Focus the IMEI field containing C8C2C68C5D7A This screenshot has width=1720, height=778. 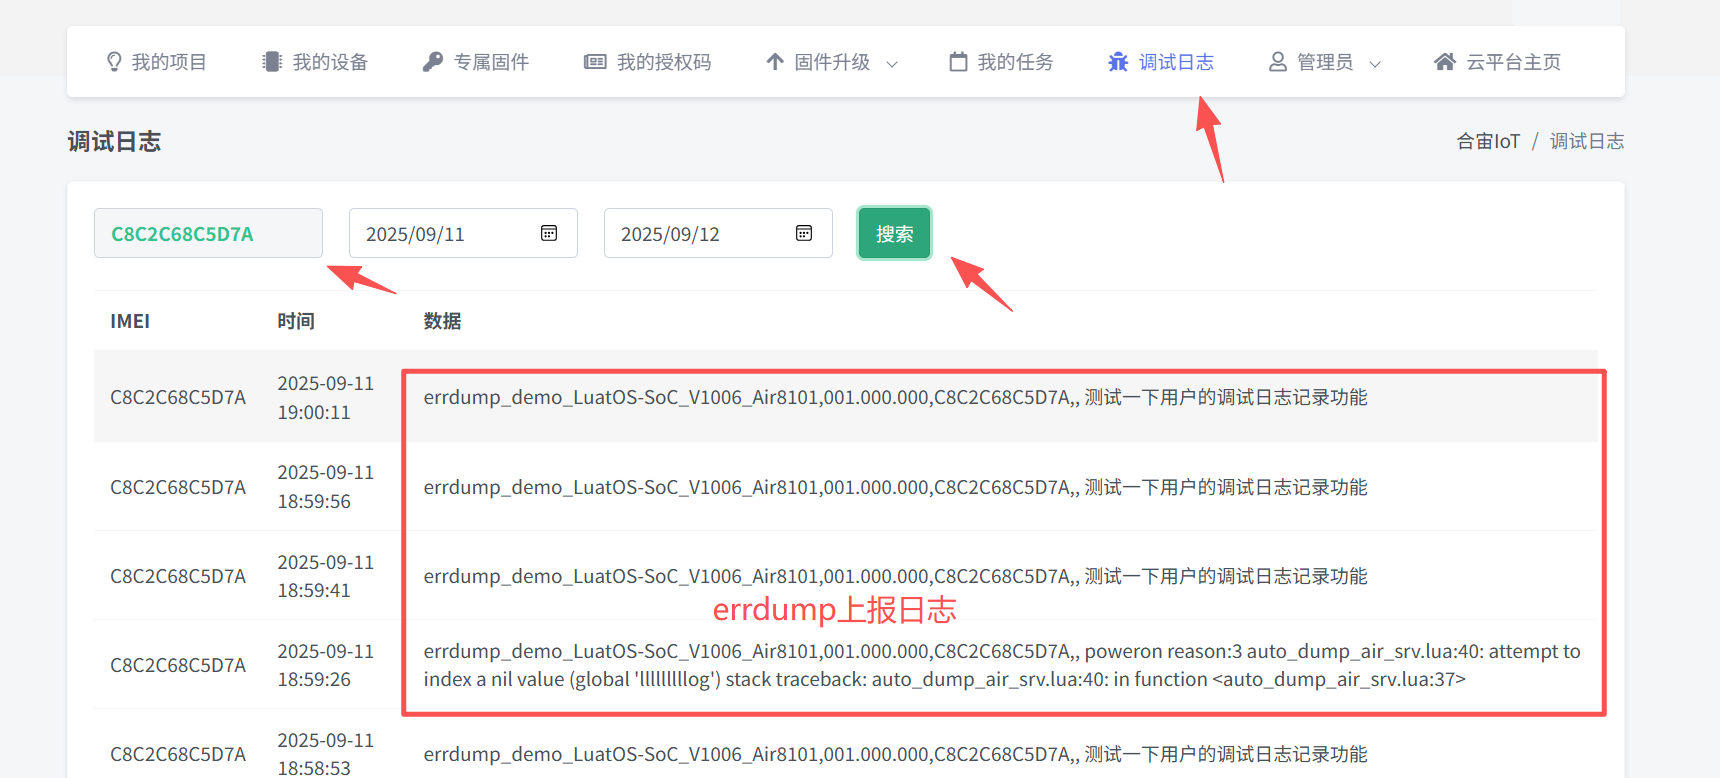point(208,233)
